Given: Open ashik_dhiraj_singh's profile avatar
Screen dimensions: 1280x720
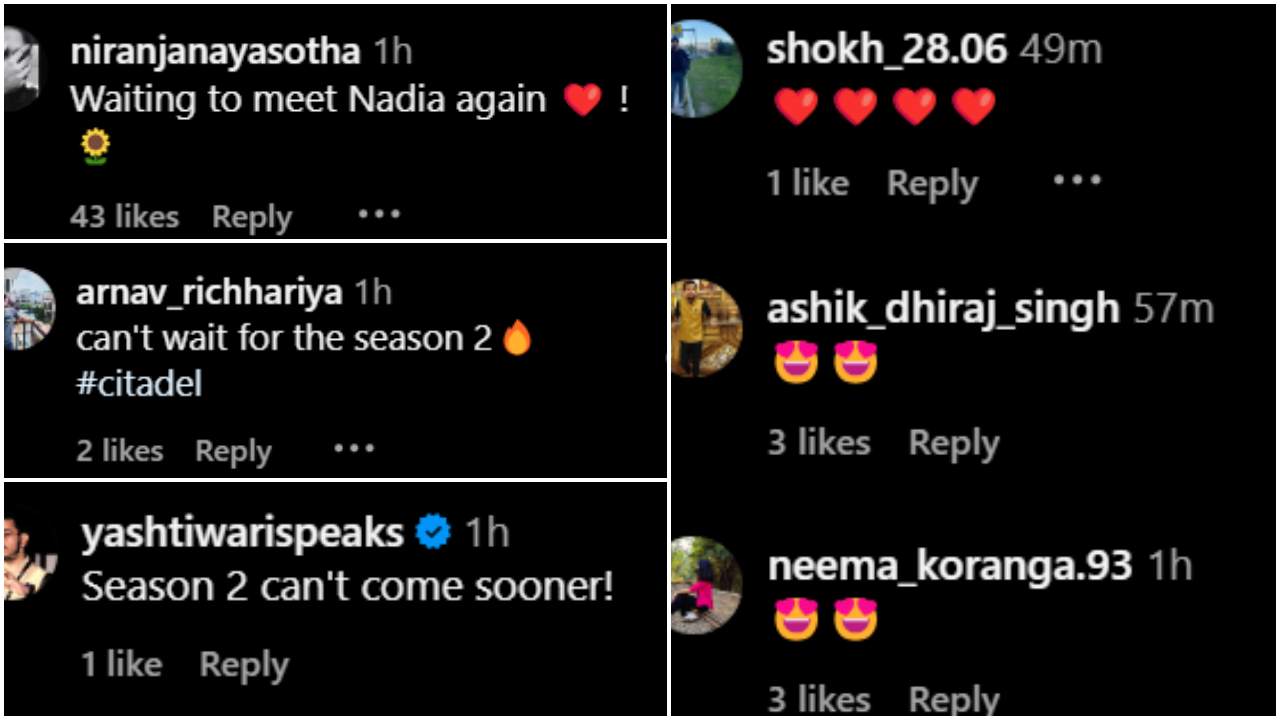Looking at the screenshot, I should pos(705,328).
